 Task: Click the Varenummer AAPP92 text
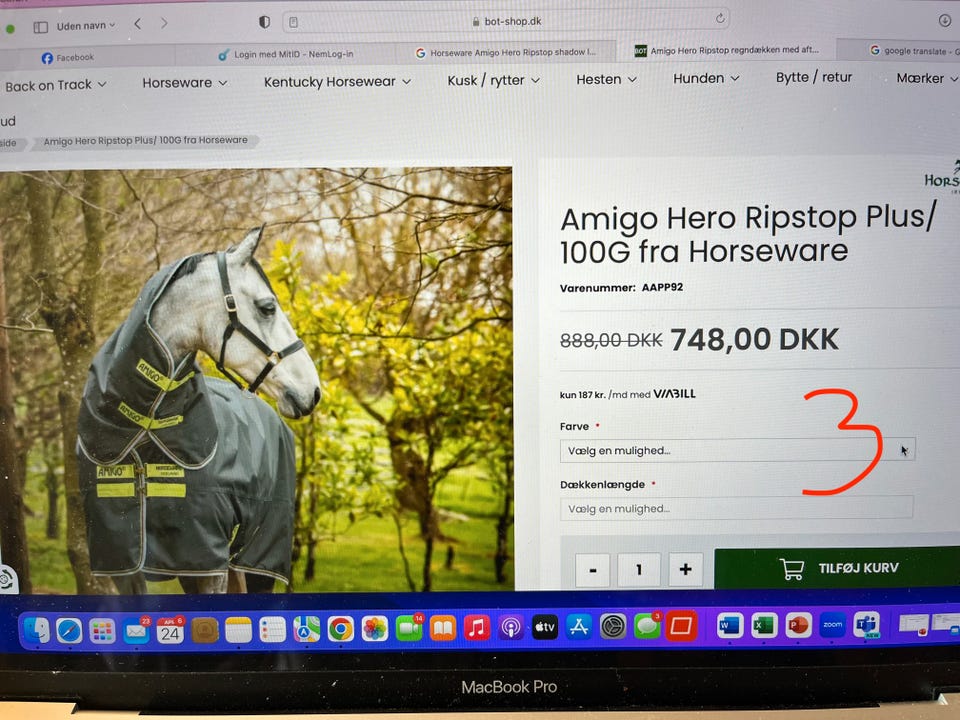tap(621, 287)
